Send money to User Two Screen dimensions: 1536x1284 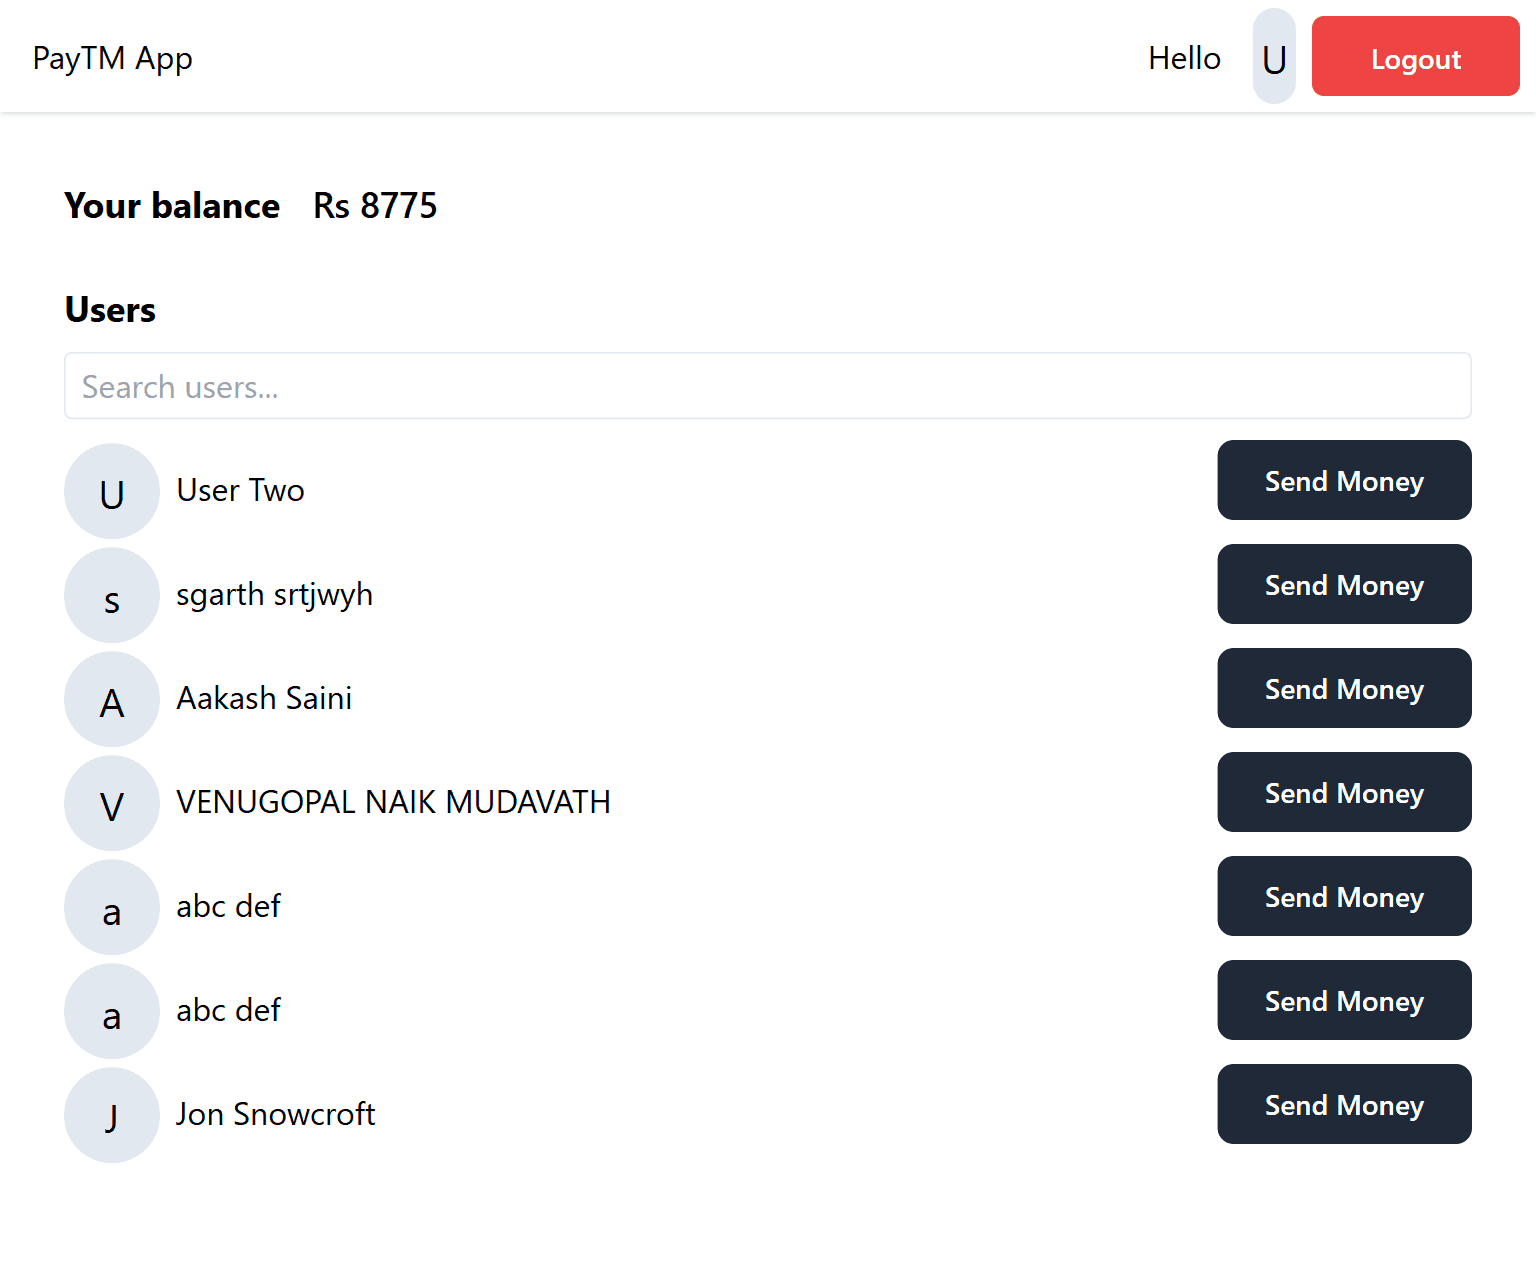coord(1343,481)
